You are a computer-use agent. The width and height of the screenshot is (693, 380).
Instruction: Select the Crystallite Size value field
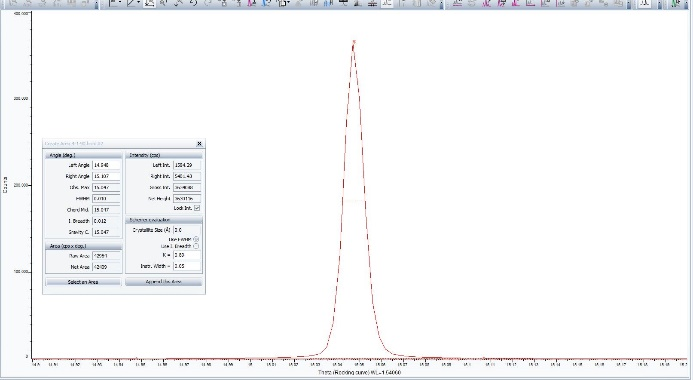point(187,230)
